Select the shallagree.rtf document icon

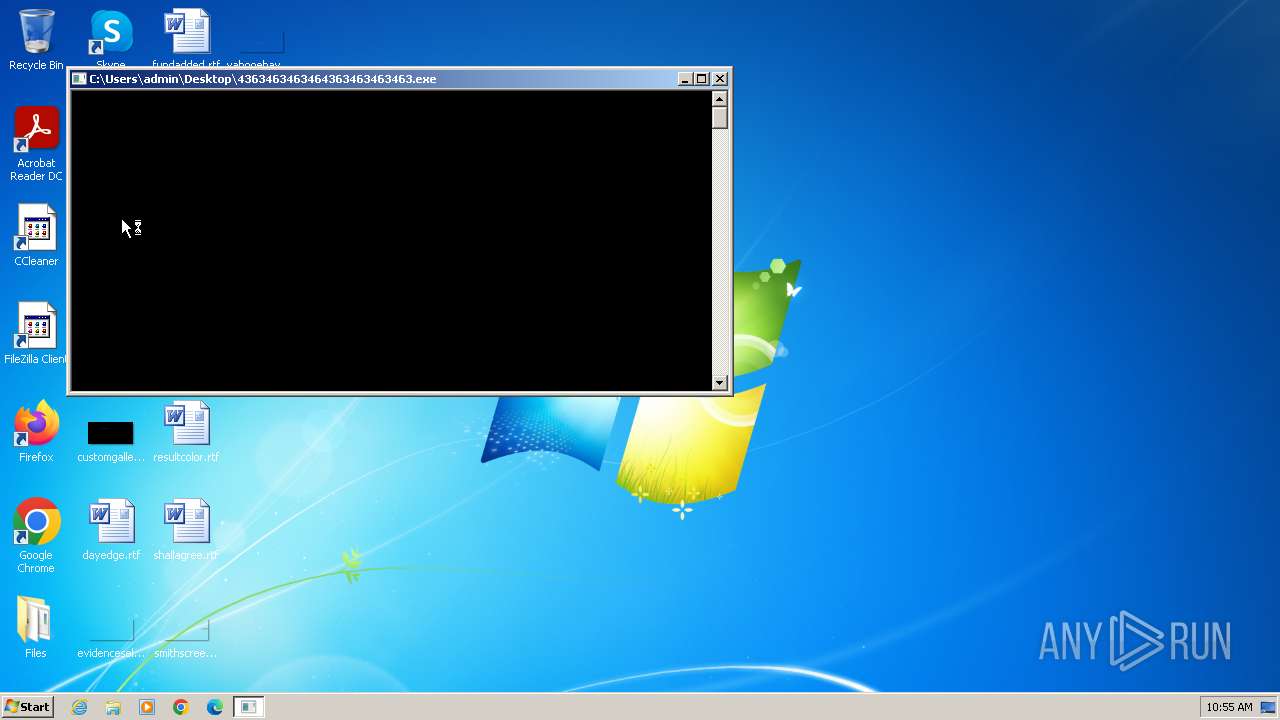coord(186,530)
